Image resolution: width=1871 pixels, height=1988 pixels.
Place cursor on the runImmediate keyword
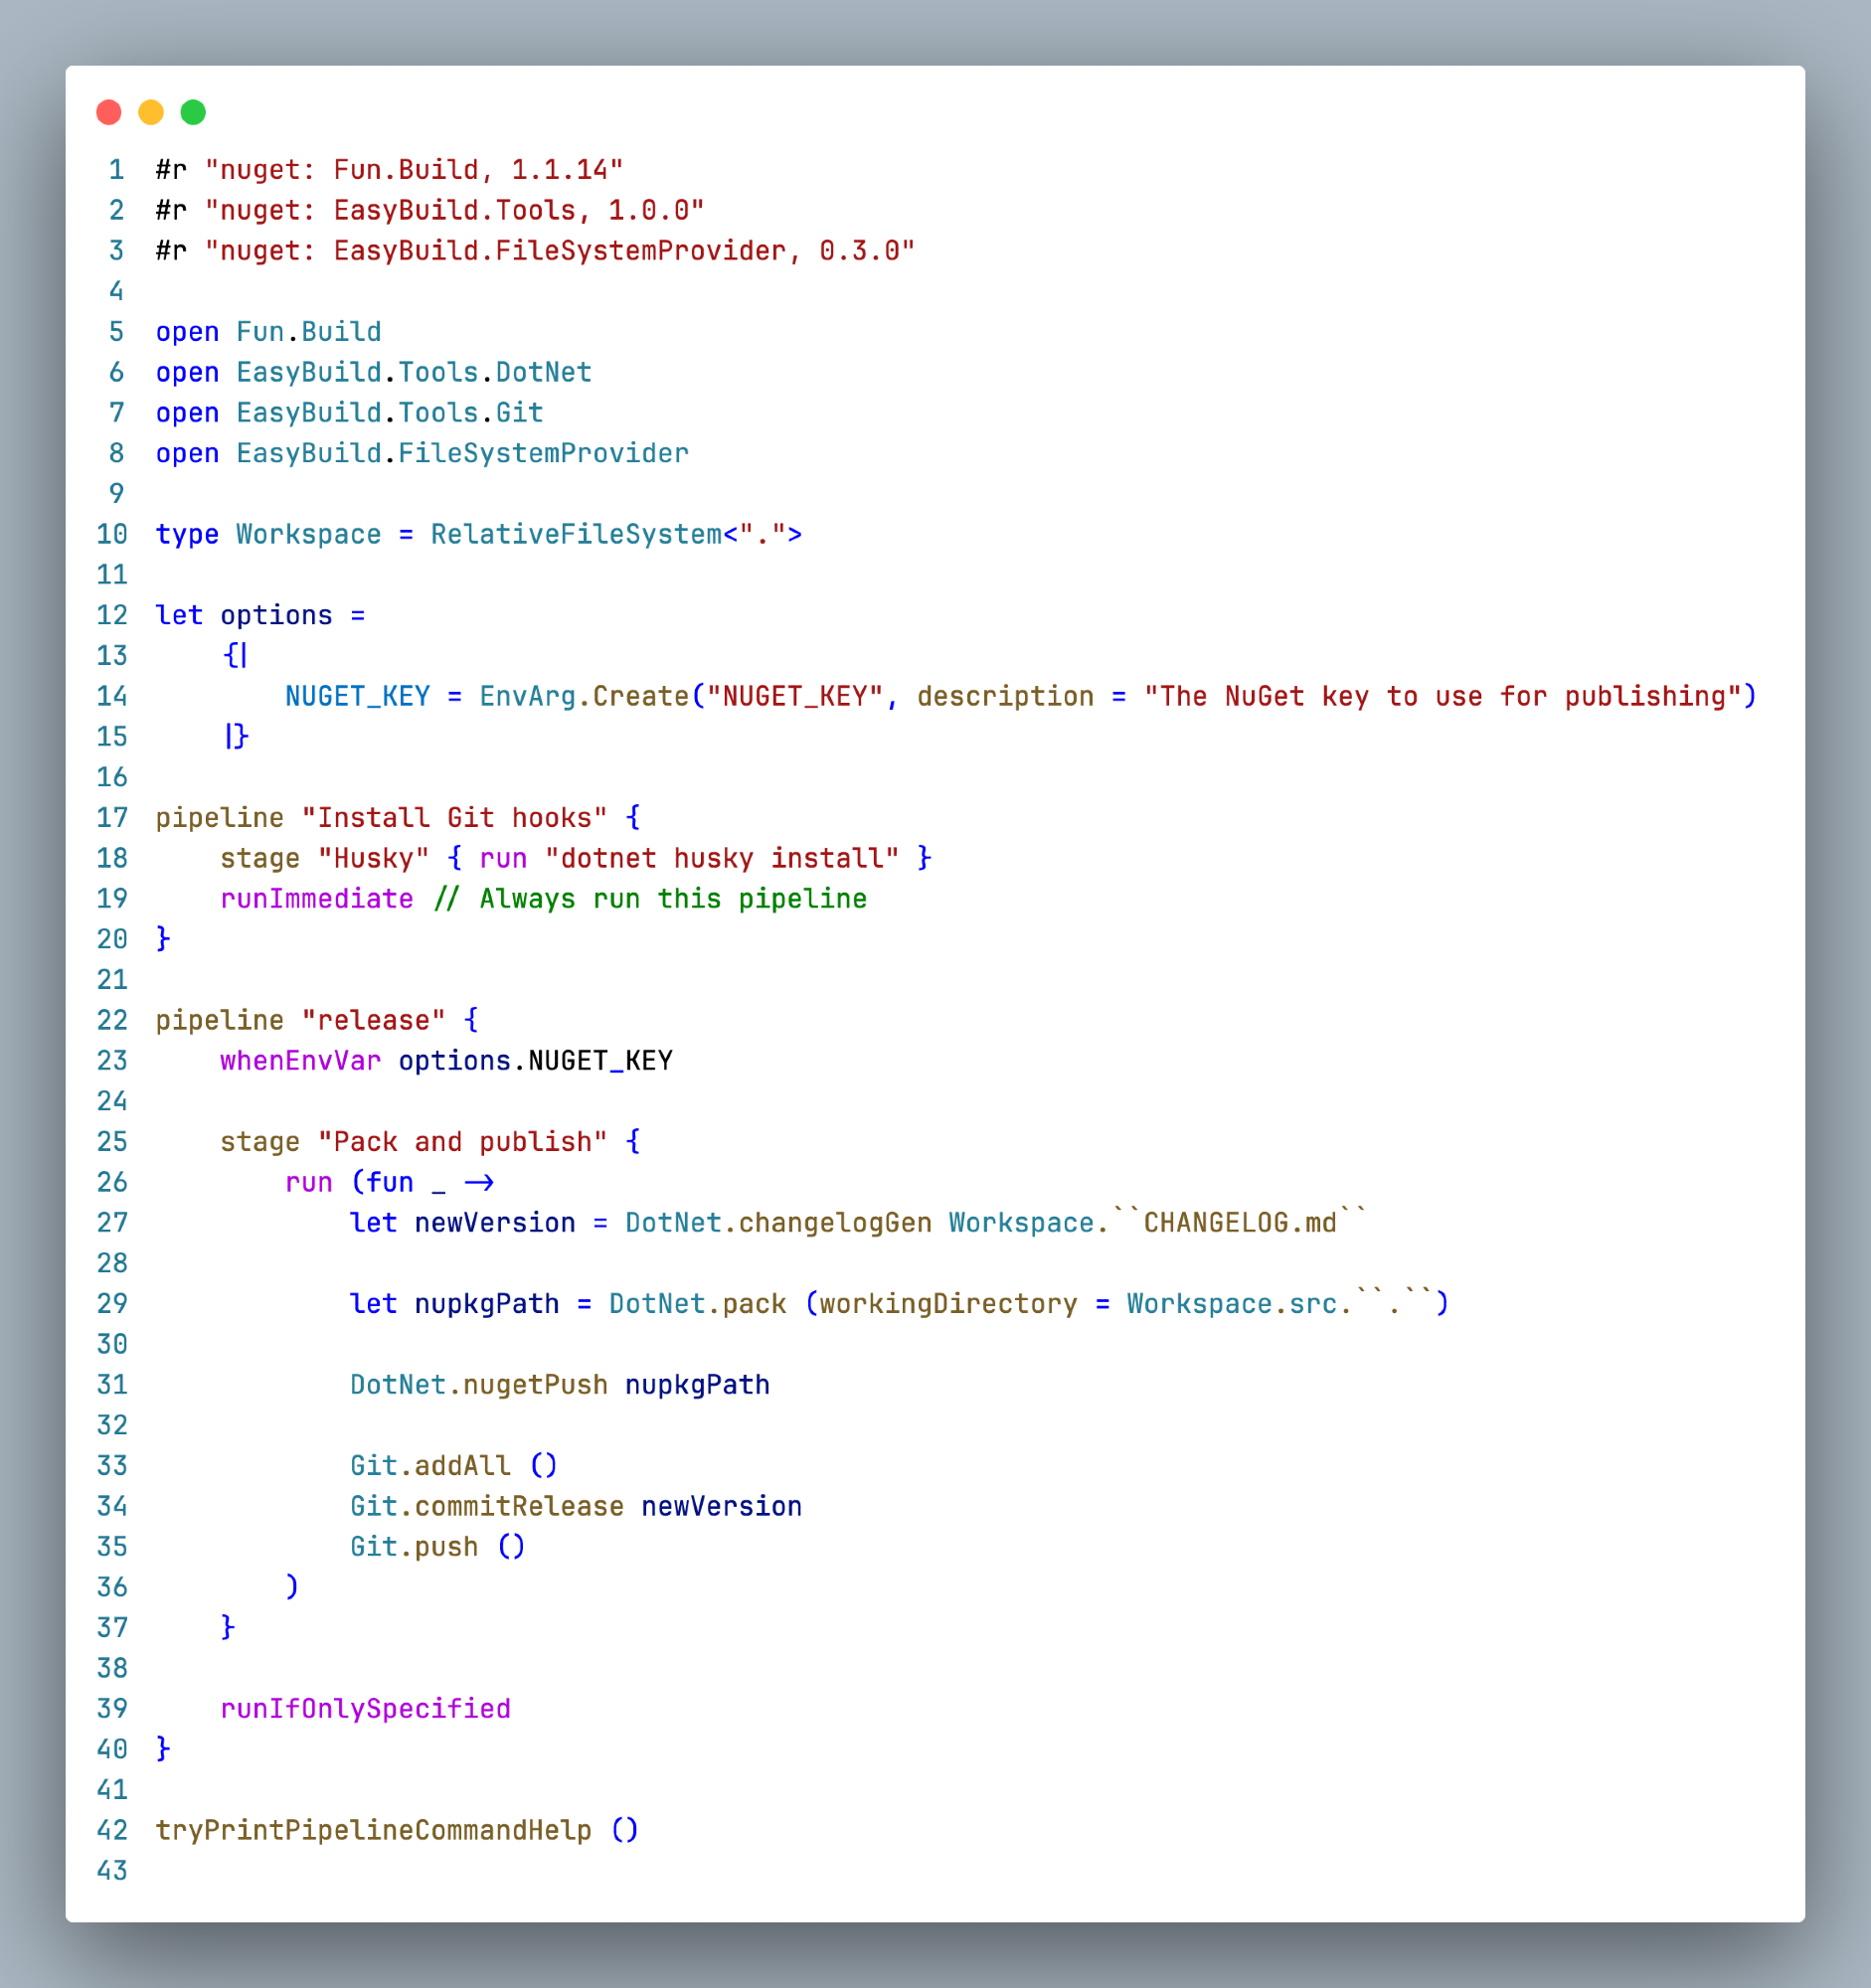click(316, 899)
